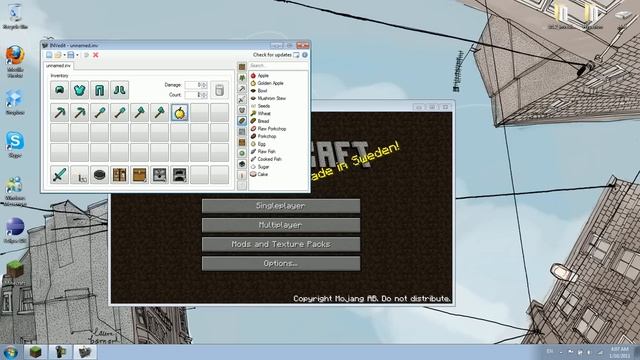Click the Save floppy disk toolbar icon

(x=71, y=55)
